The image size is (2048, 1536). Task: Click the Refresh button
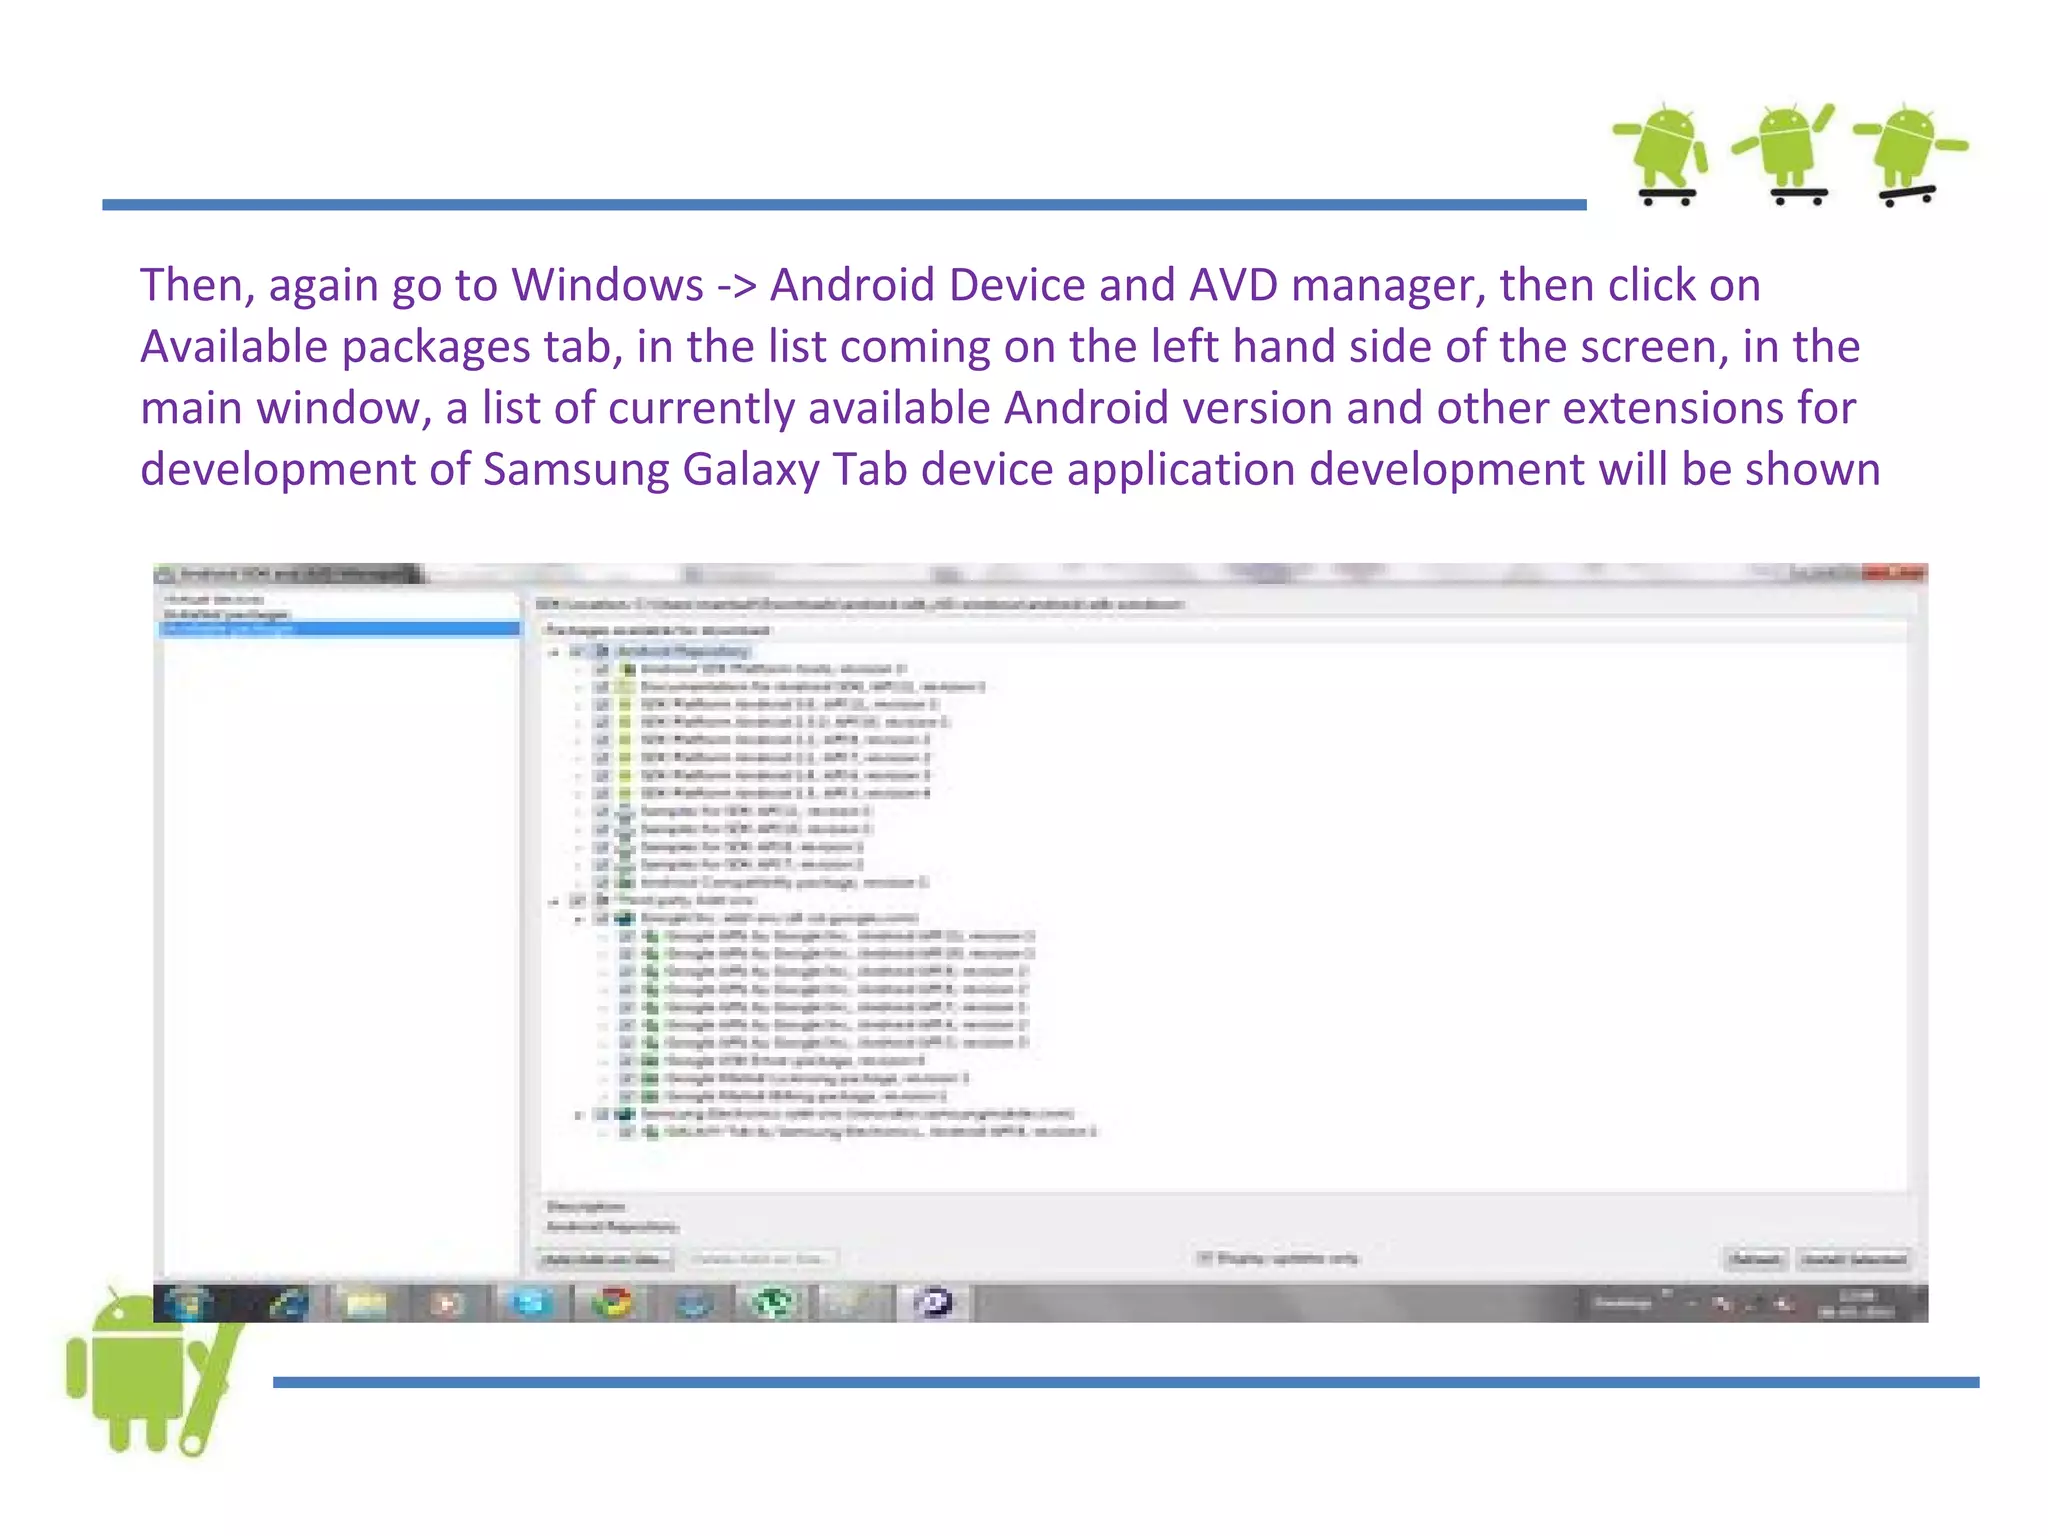(1755, 1259)
